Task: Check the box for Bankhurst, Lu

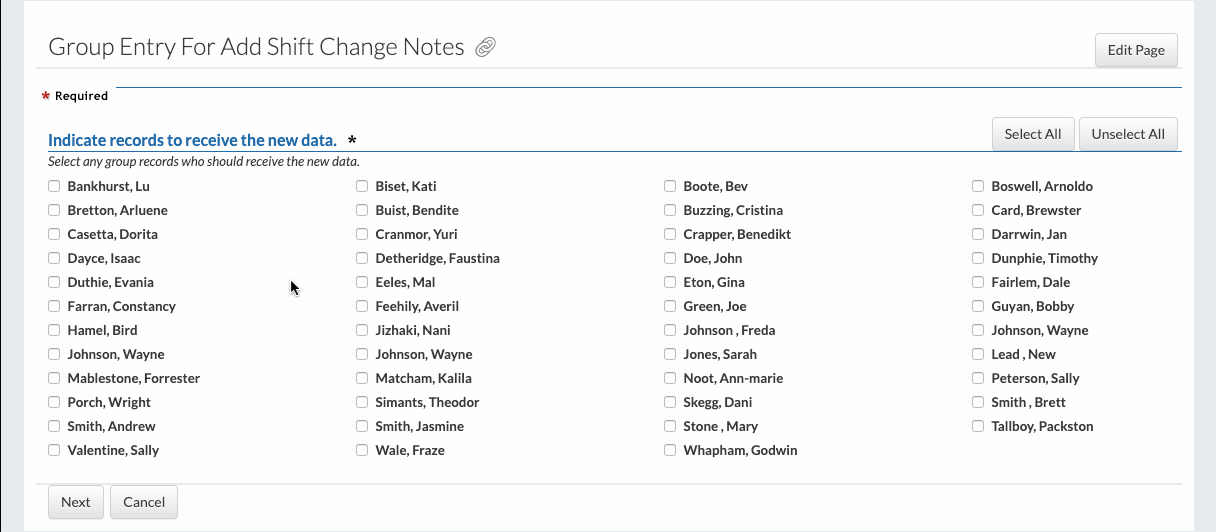Action: pyautogui.click(x=54, y=186)
